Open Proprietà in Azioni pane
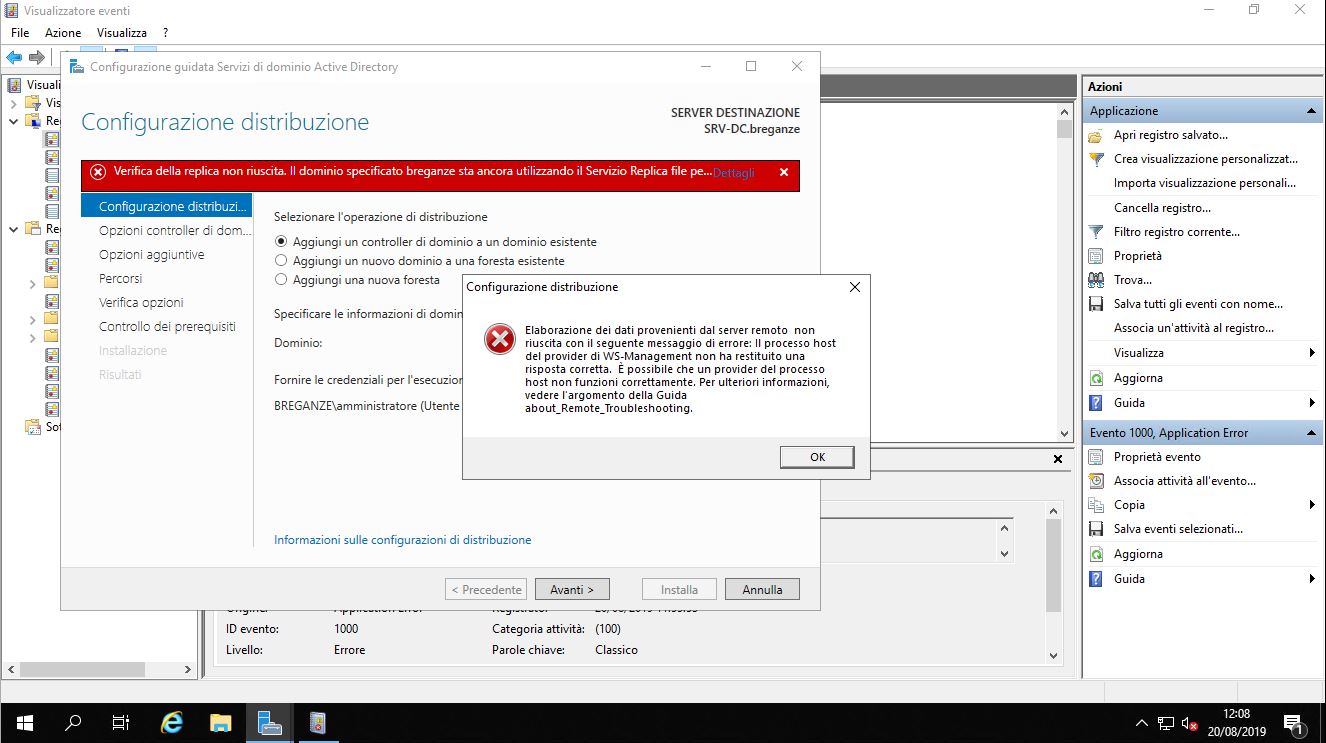 click(x=1138, y=256)
